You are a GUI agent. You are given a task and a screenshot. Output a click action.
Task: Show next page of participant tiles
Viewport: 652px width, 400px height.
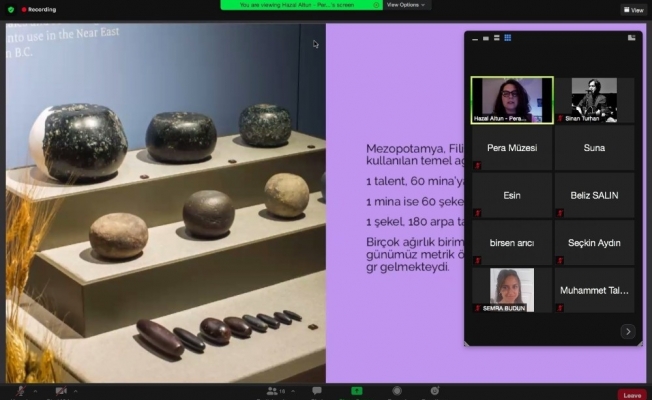click(x=627, y=331)
